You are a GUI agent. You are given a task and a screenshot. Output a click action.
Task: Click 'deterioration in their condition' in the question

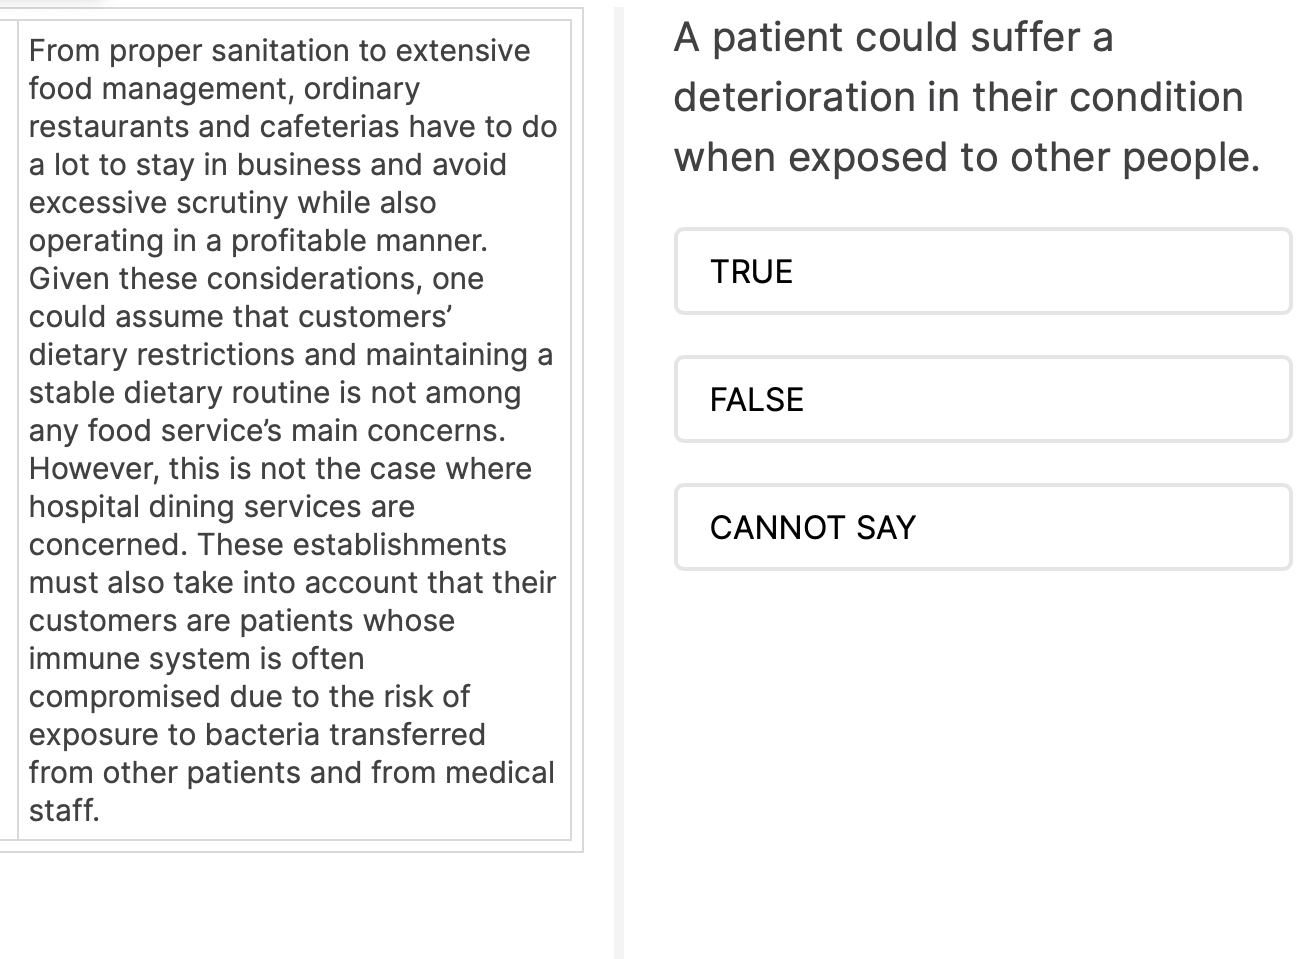(x=958, y=97)
